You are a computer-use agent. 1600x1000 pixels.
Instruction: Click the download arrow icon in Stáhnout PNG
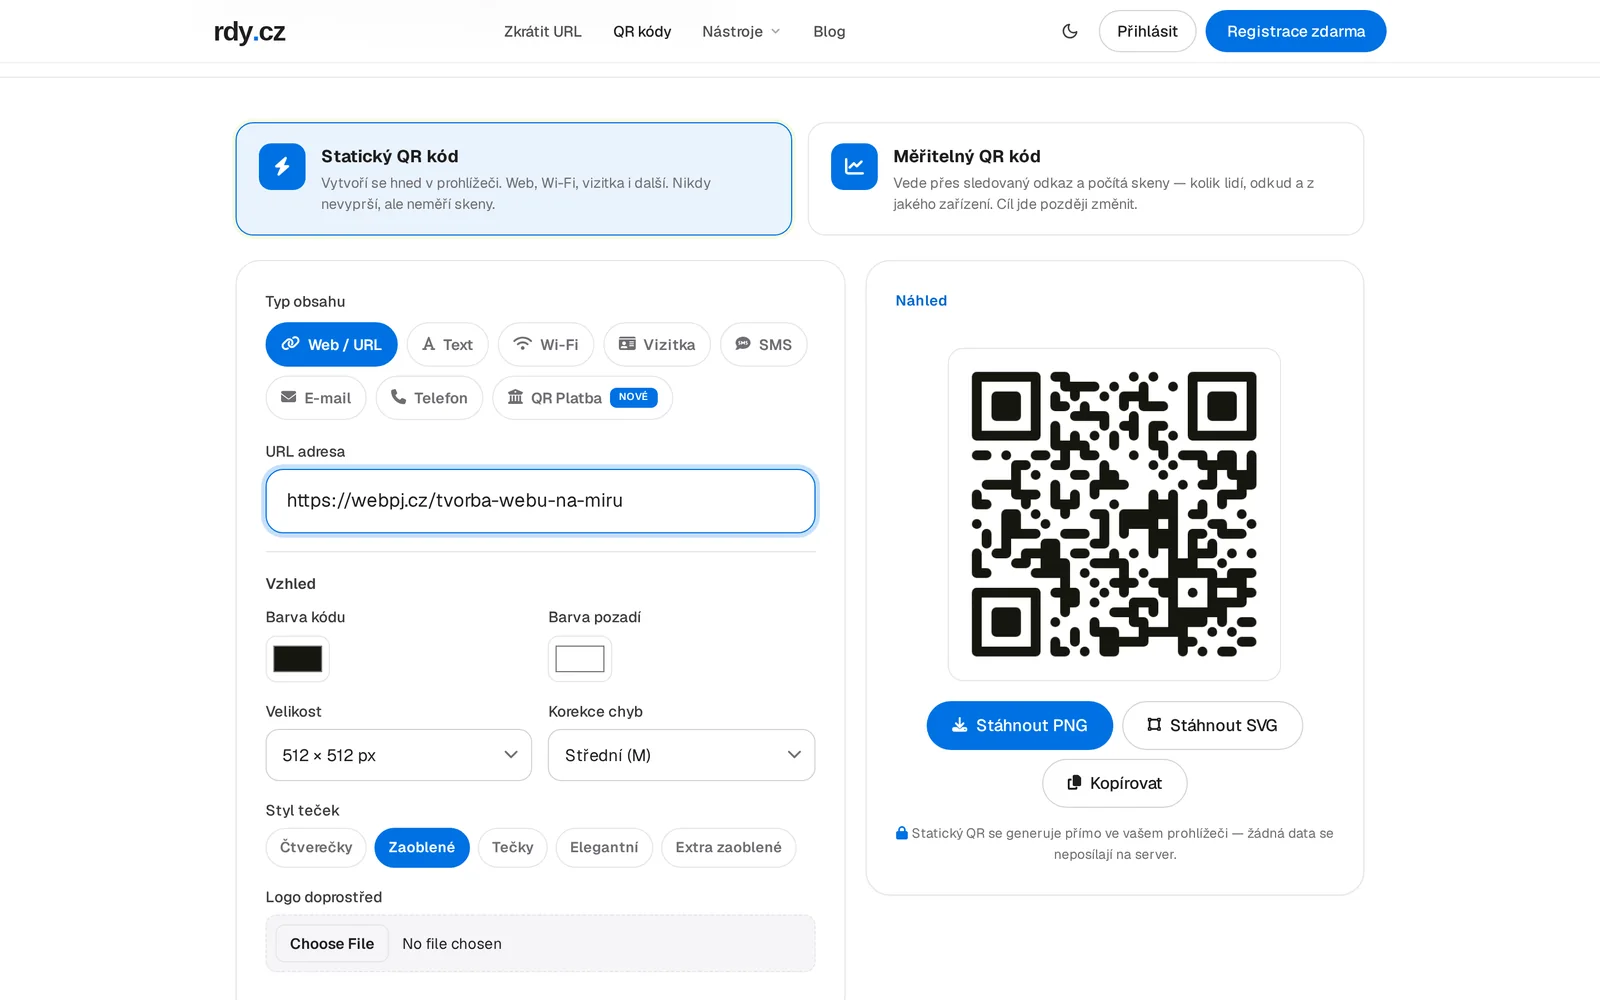click(x=959, y=725)
